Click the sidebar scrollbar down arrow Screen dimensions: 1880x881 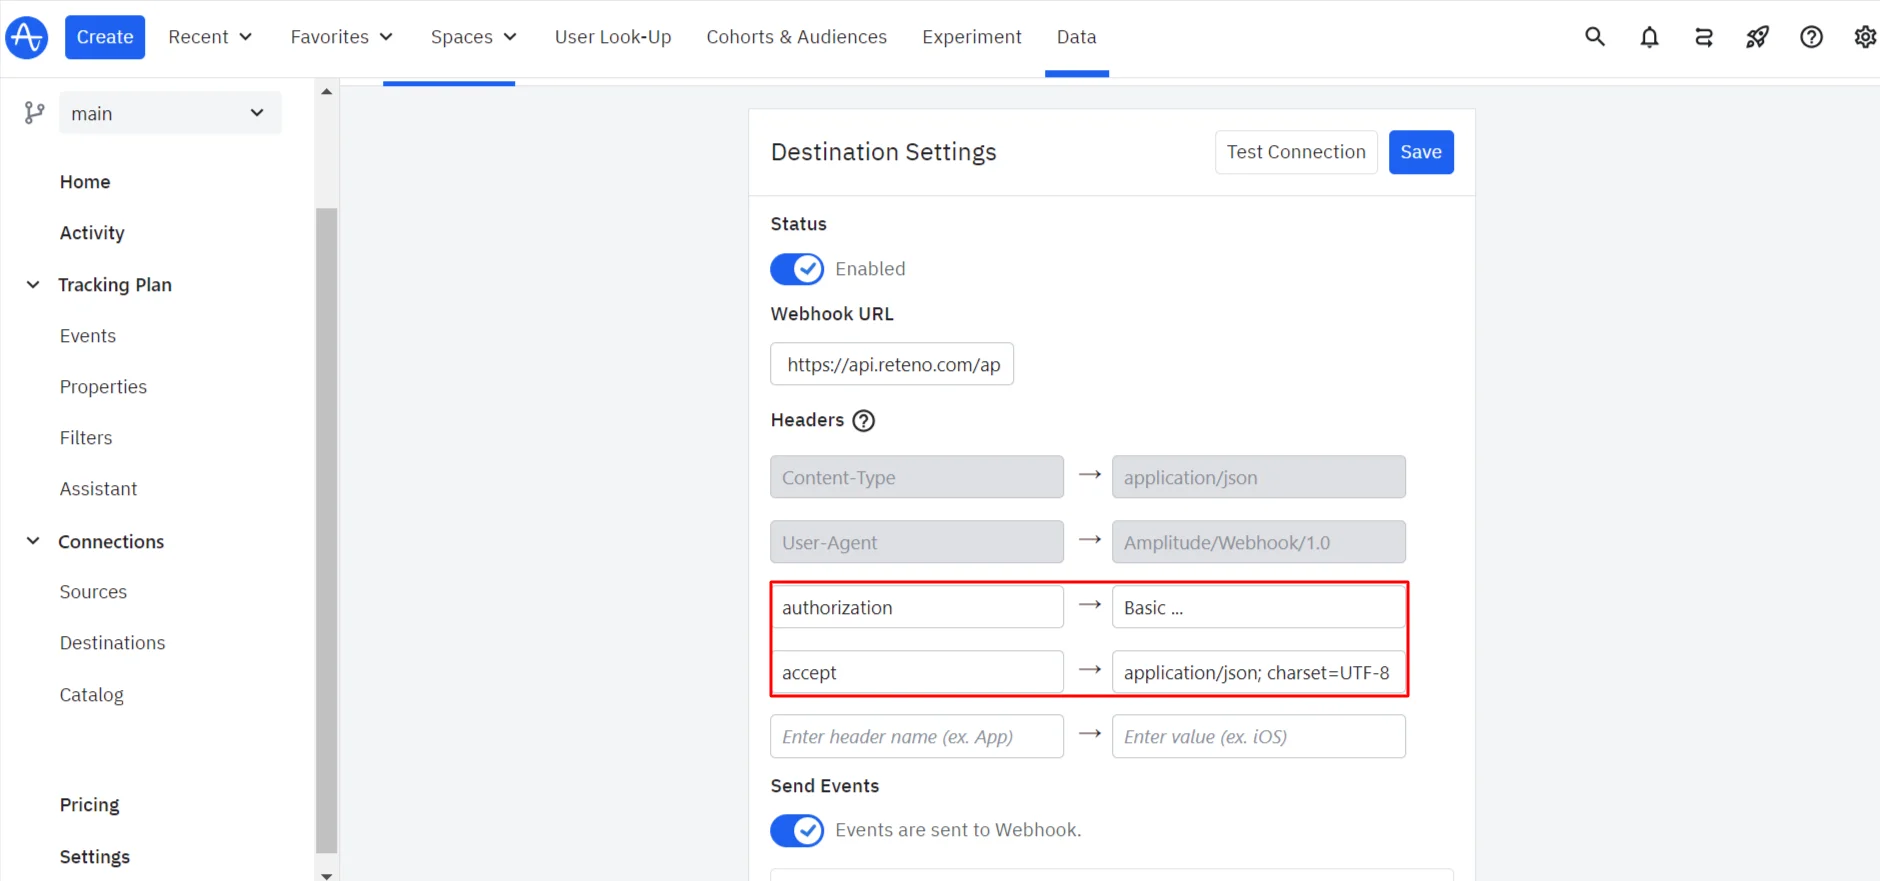click(x=326, y=875)
